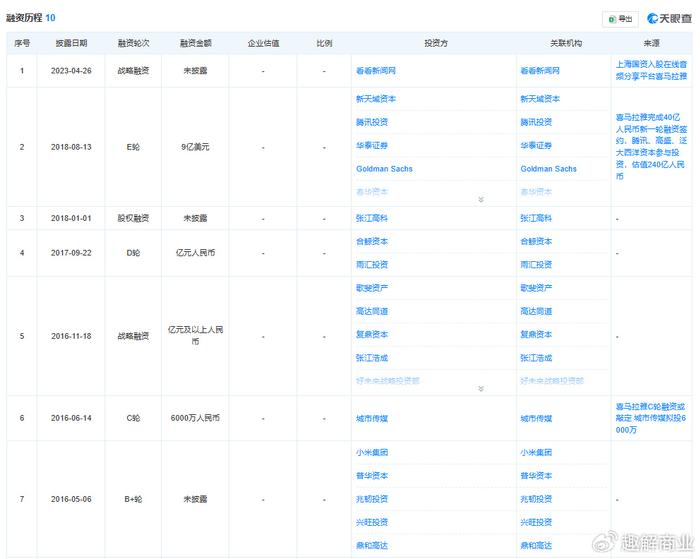Click the 融资轮次 column header
700x559 pixels.
[133, 43]
